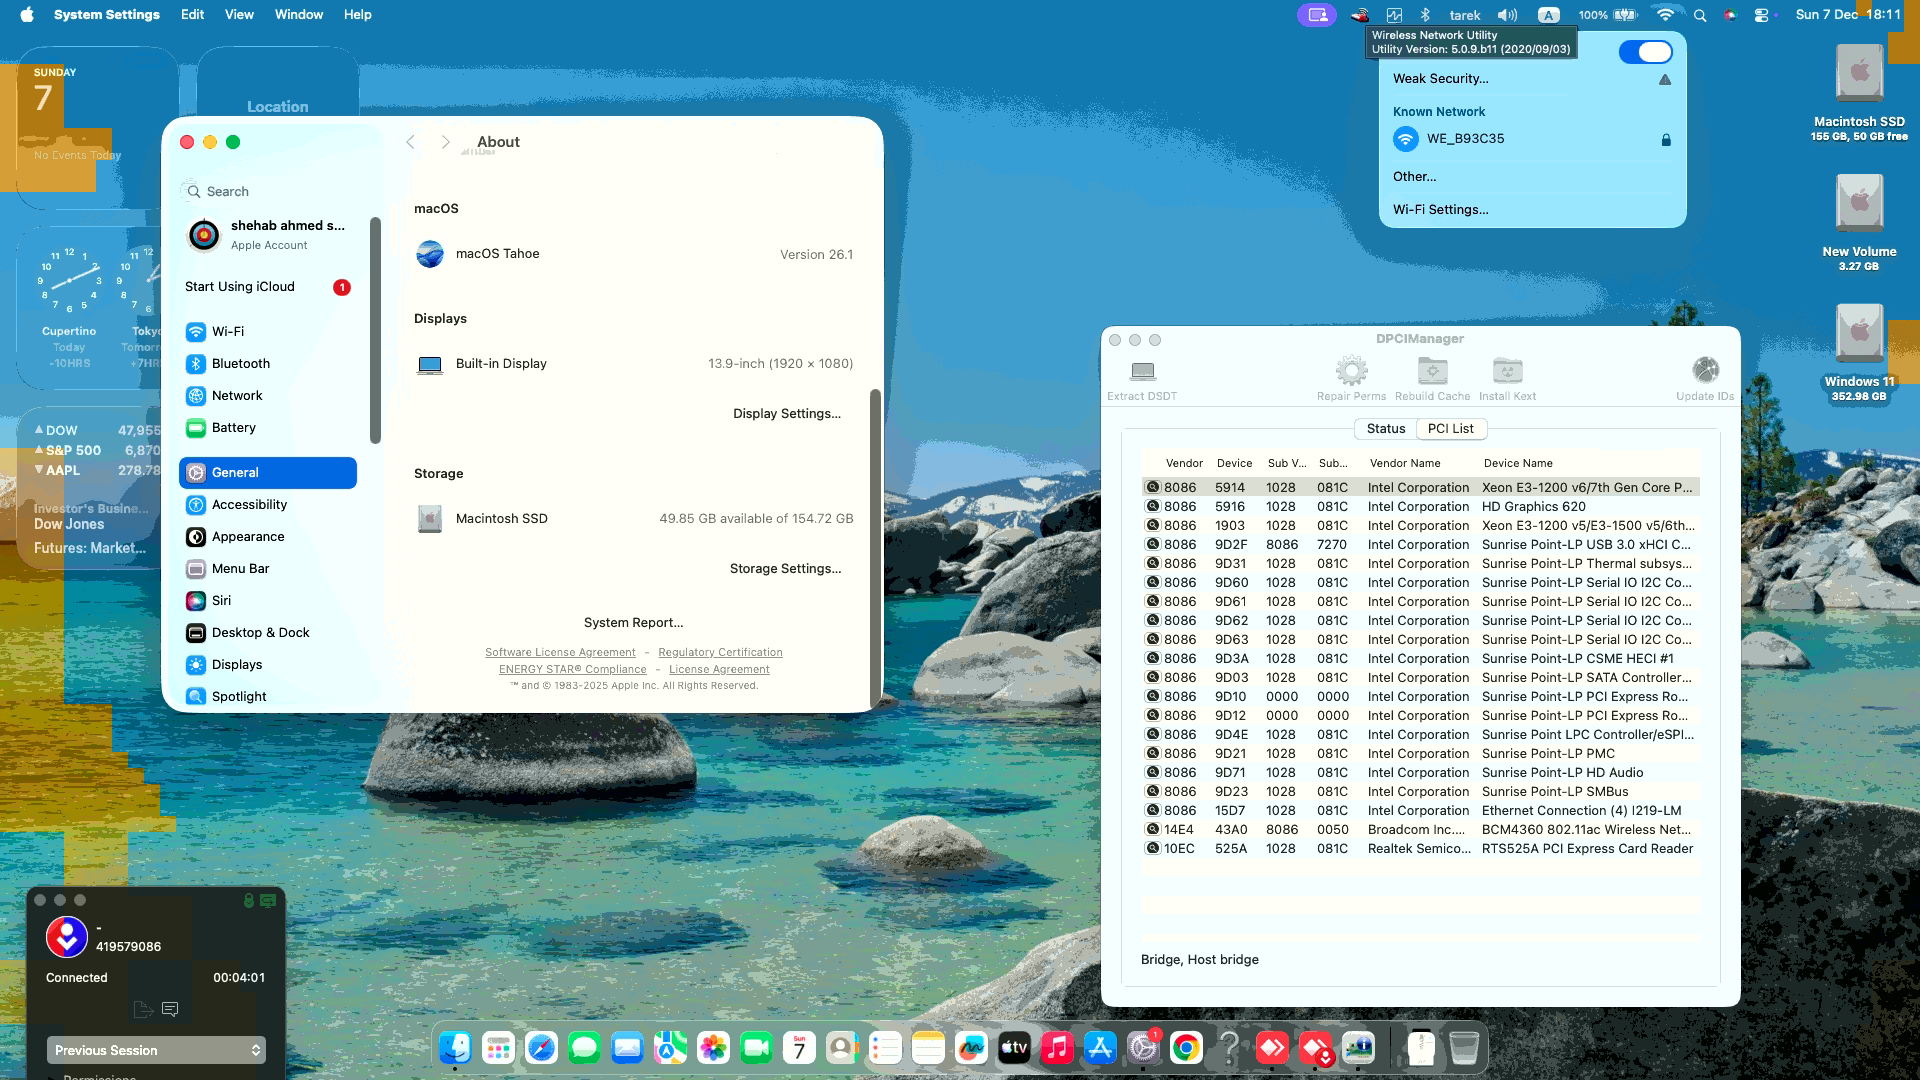The width and height of the screenshot is (1920, 1080).
Task: Click the back navigation chevron in System Settings
Action: point(410,141)
